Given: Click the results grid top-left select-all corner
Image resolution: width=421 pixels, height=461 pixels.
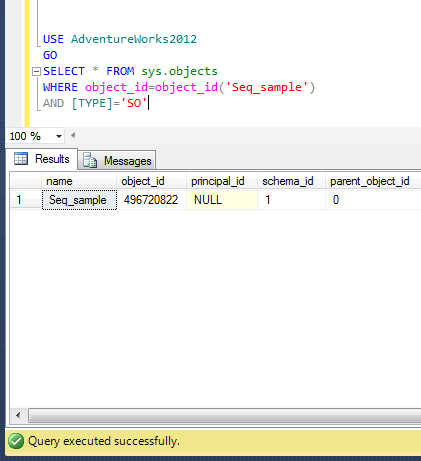Looking at the screenshot, I should point(26,181).
